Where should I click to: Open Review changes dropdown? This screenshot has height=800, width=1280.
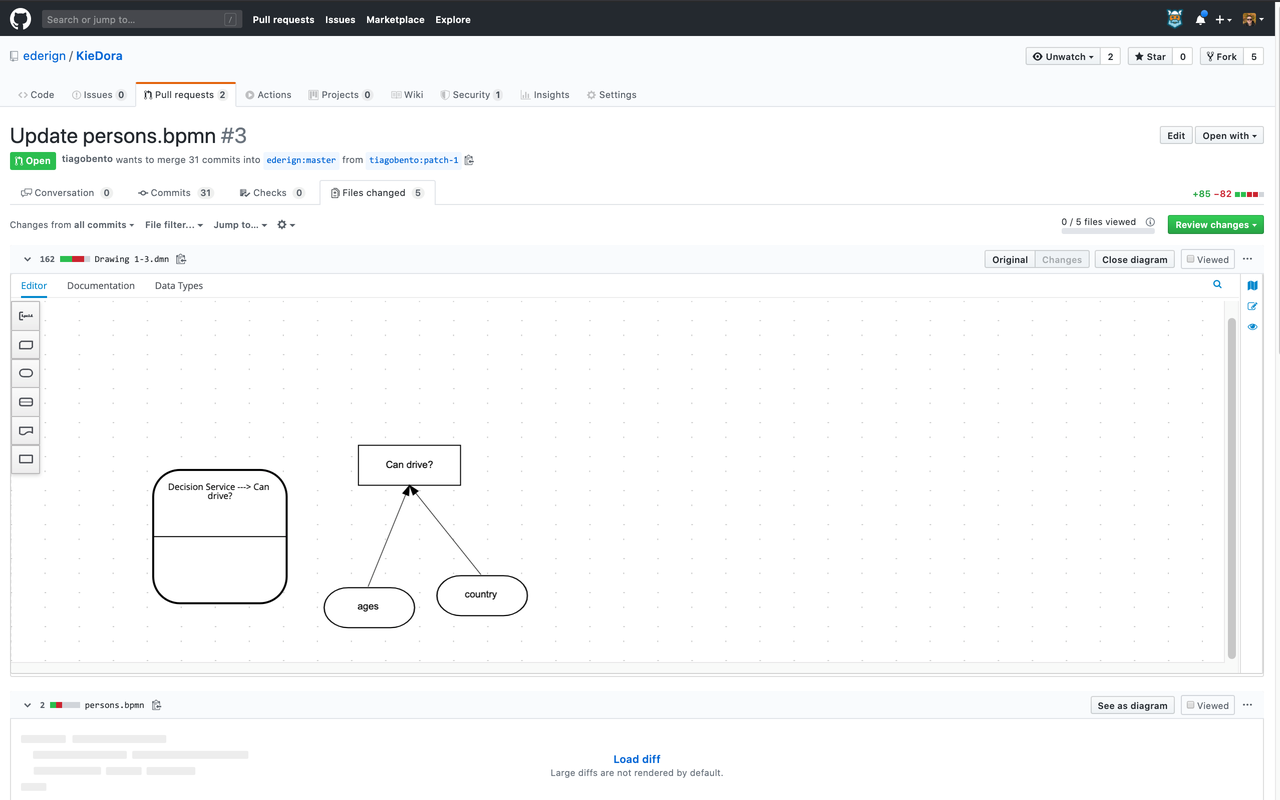1216,225
